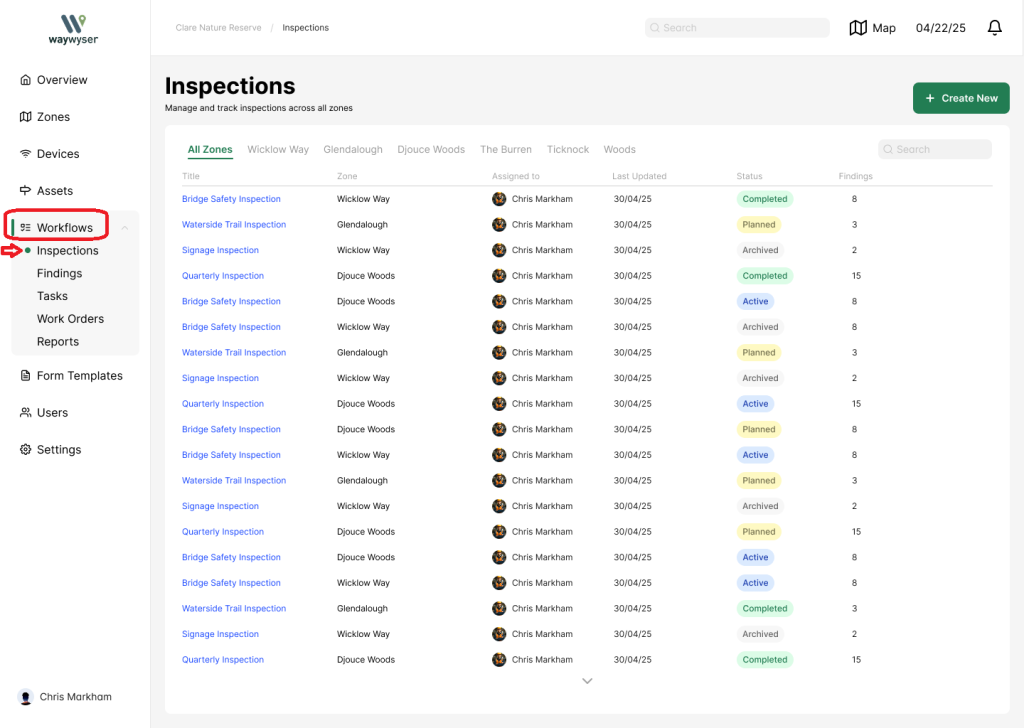
Task: Open Overview via its home icon
Action: point(26,80)
